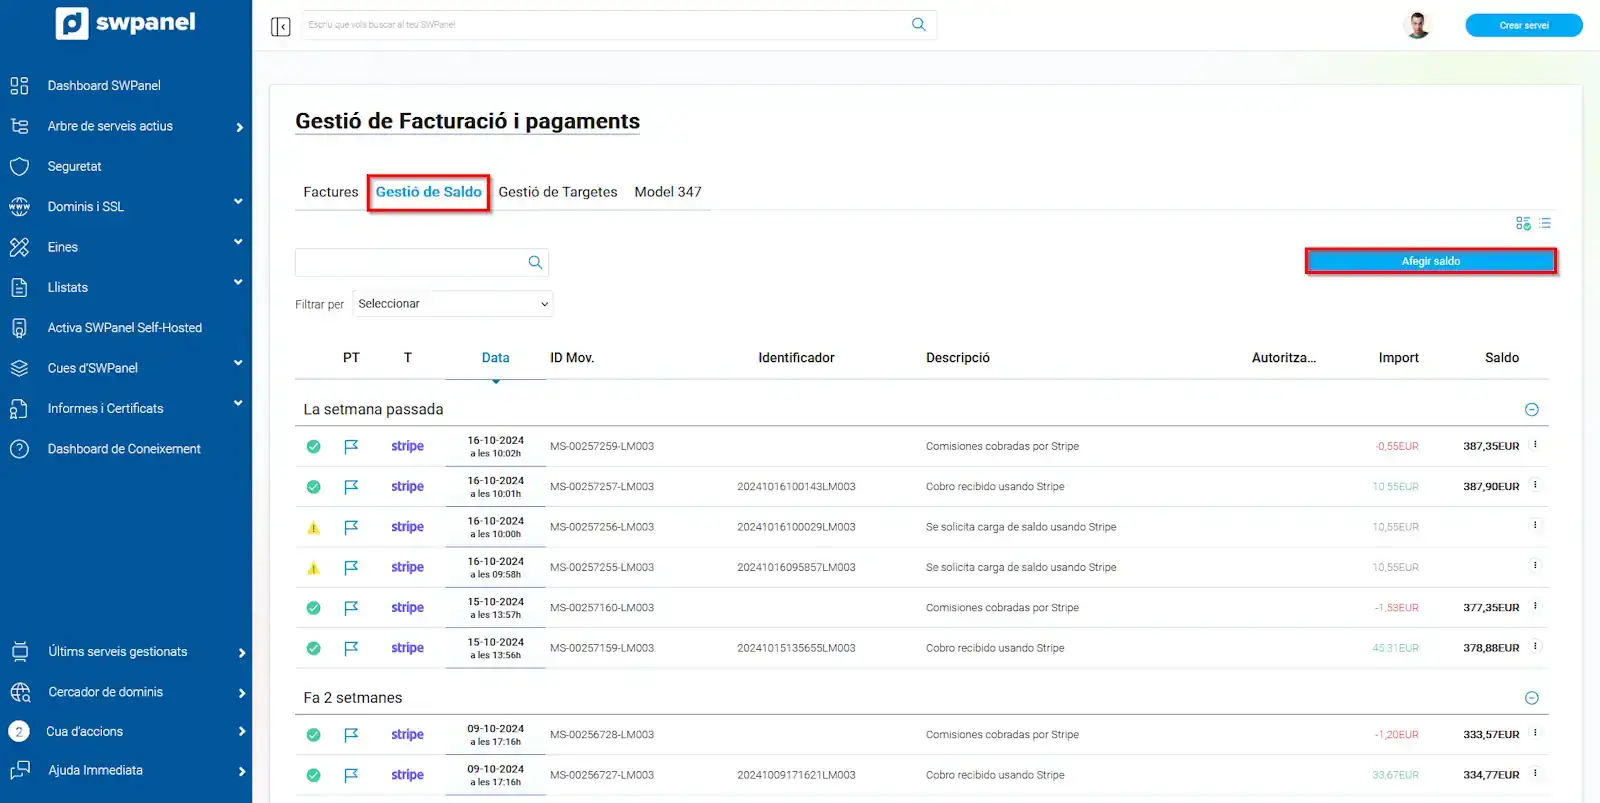Image resolution: width=1600 pixels, height=803 pixels.
Task: Open row options for MS-00257256-LM003
Action: click(x=1535, y=525)
